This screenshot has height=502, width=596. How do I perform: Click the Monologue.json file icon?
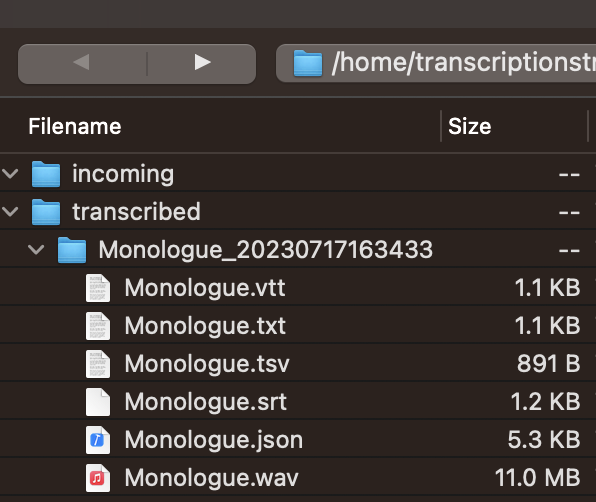click(x=98, y=440)
